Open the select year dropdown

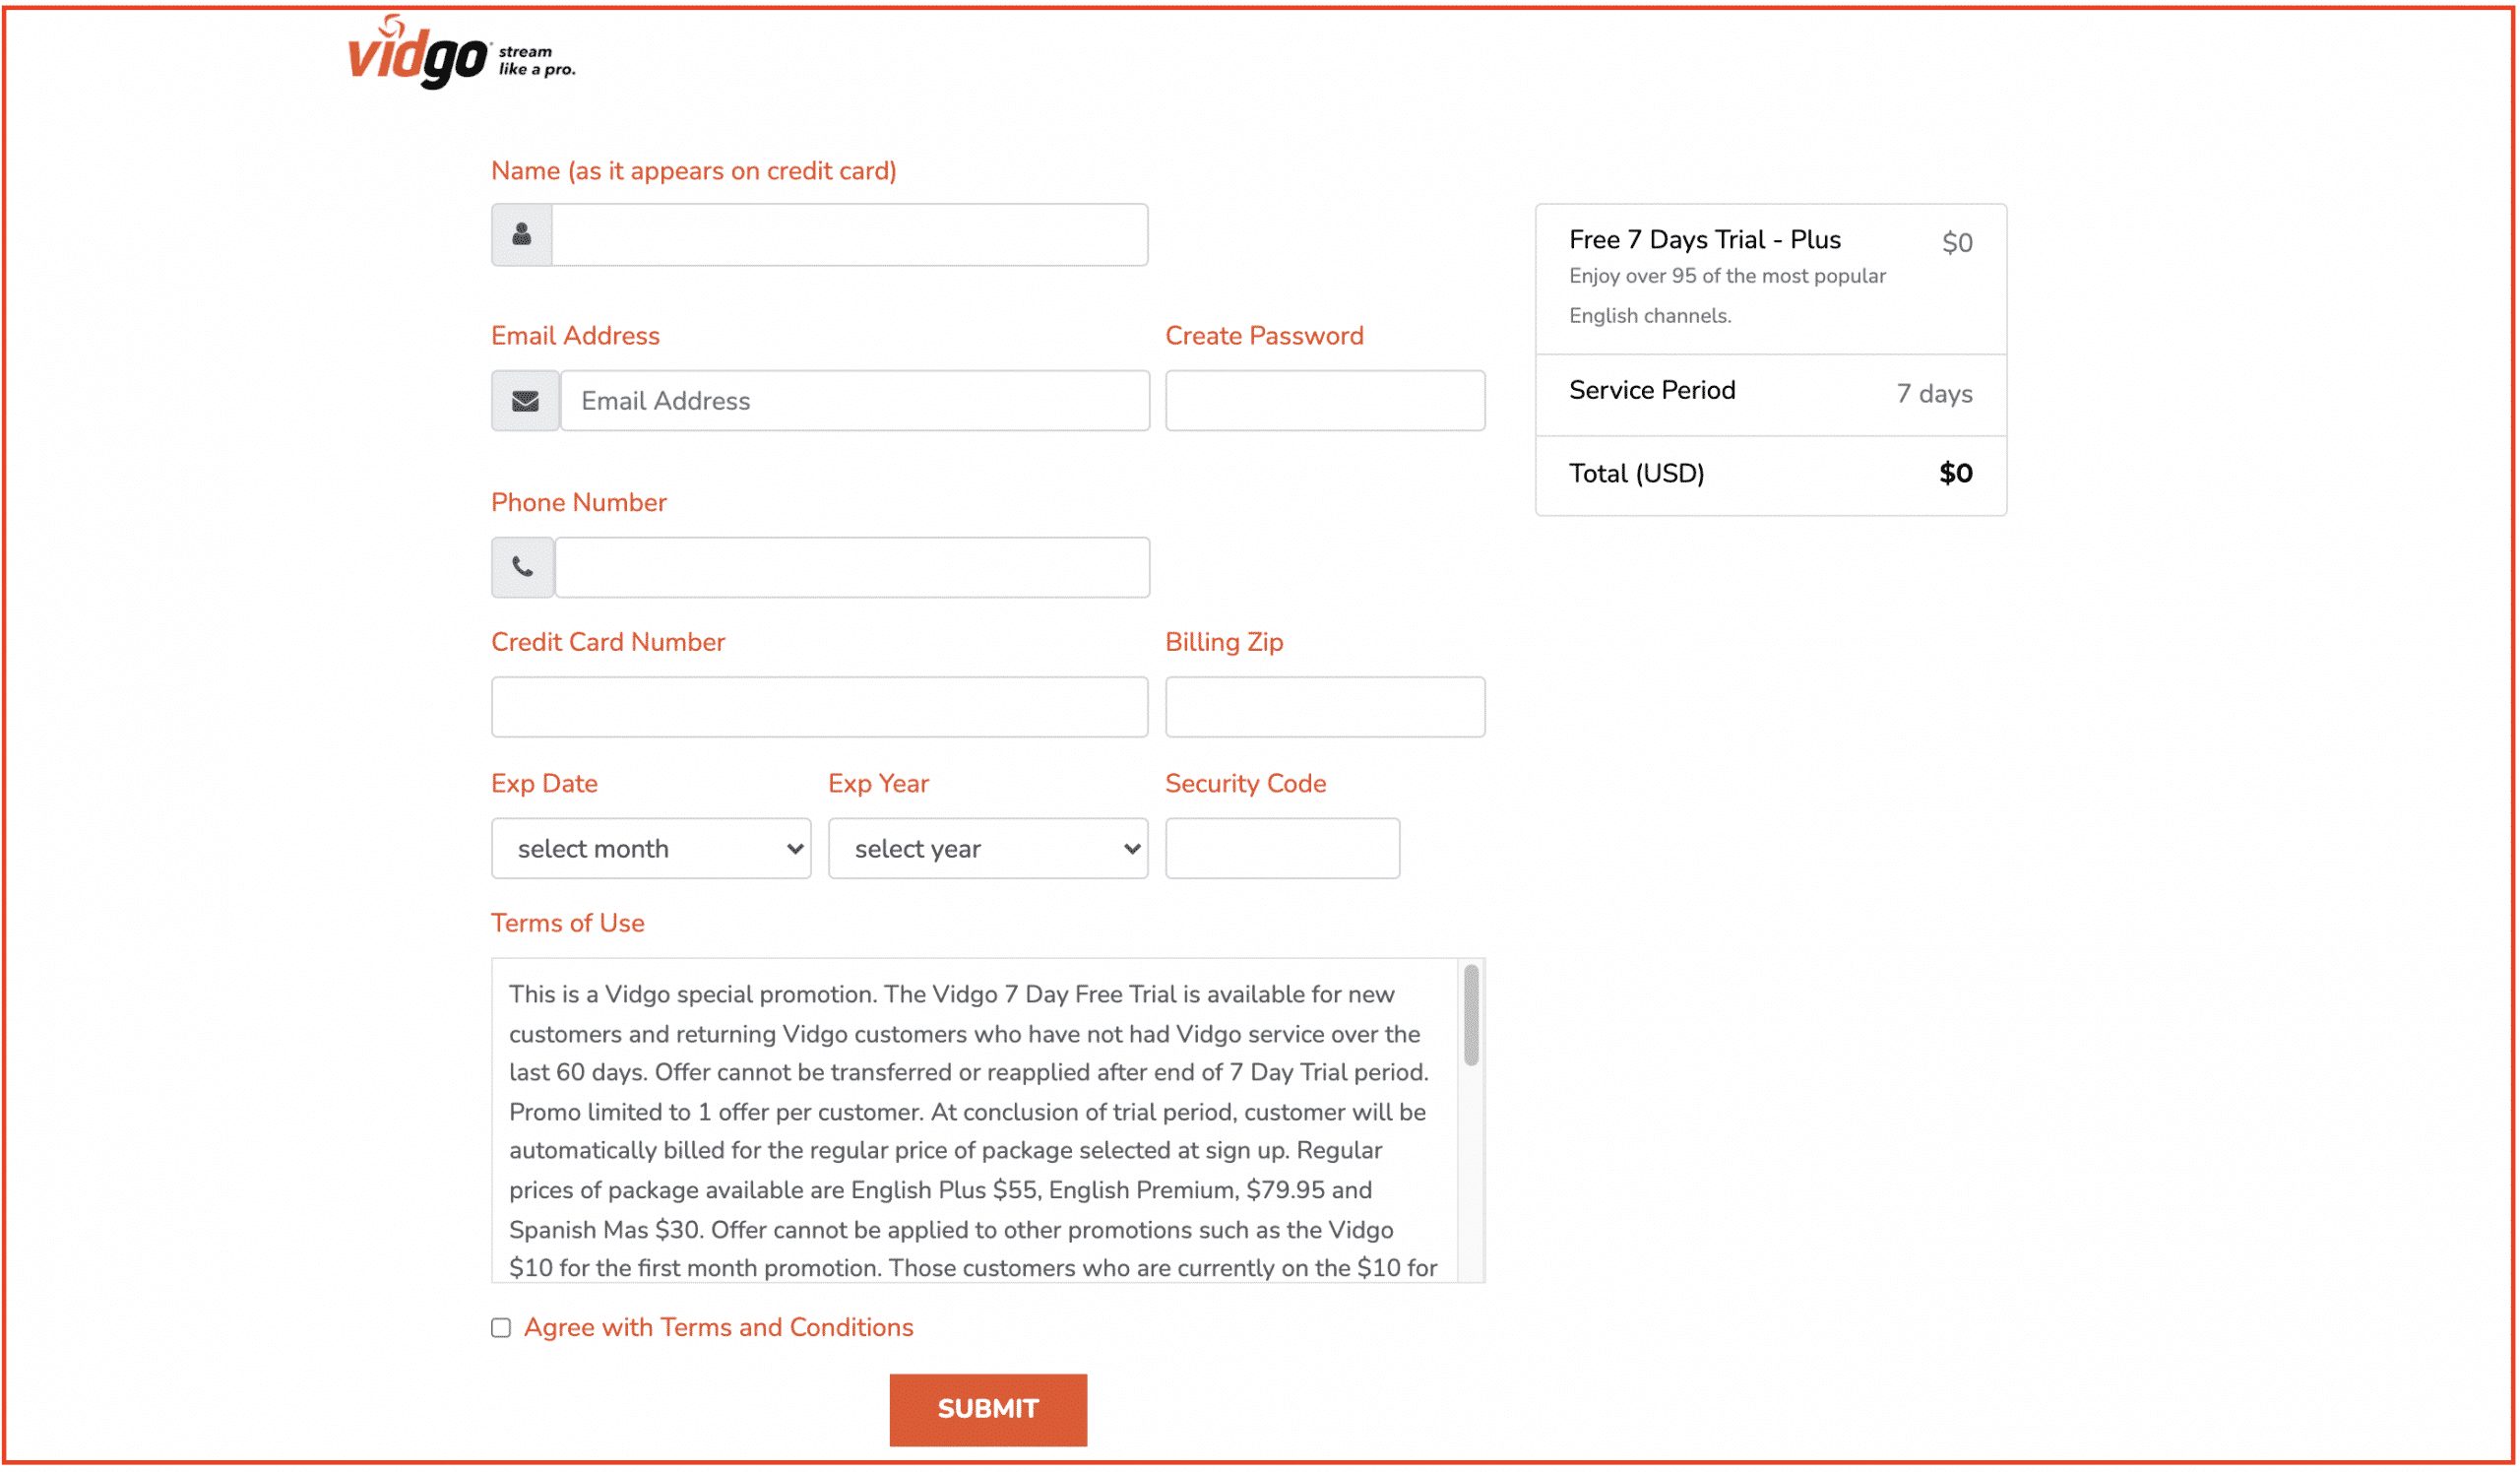(988, 849)
